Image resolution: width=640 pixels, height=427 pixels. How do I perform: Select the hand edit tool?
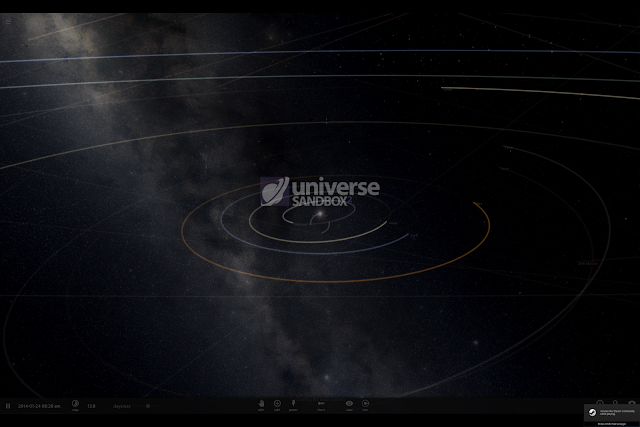(x=261, y=405)
